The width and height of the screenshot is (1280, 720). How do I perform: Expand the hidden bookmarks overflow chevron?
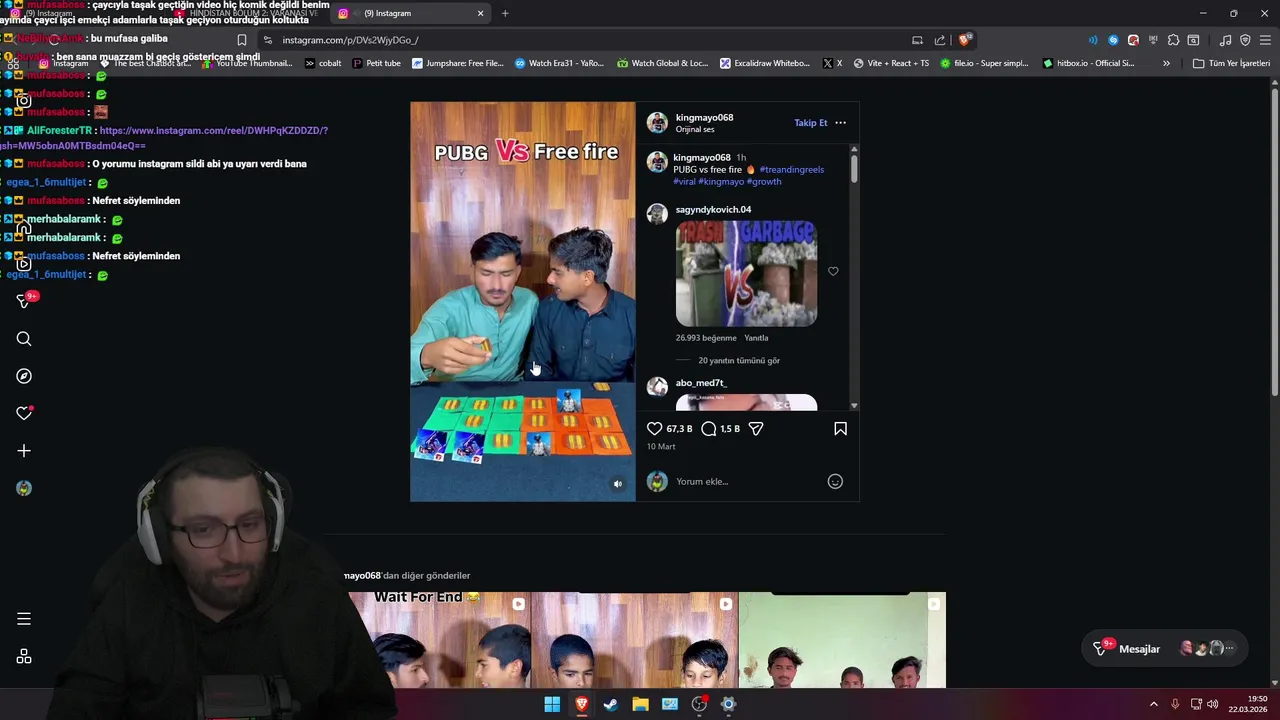coord(1166,63)
